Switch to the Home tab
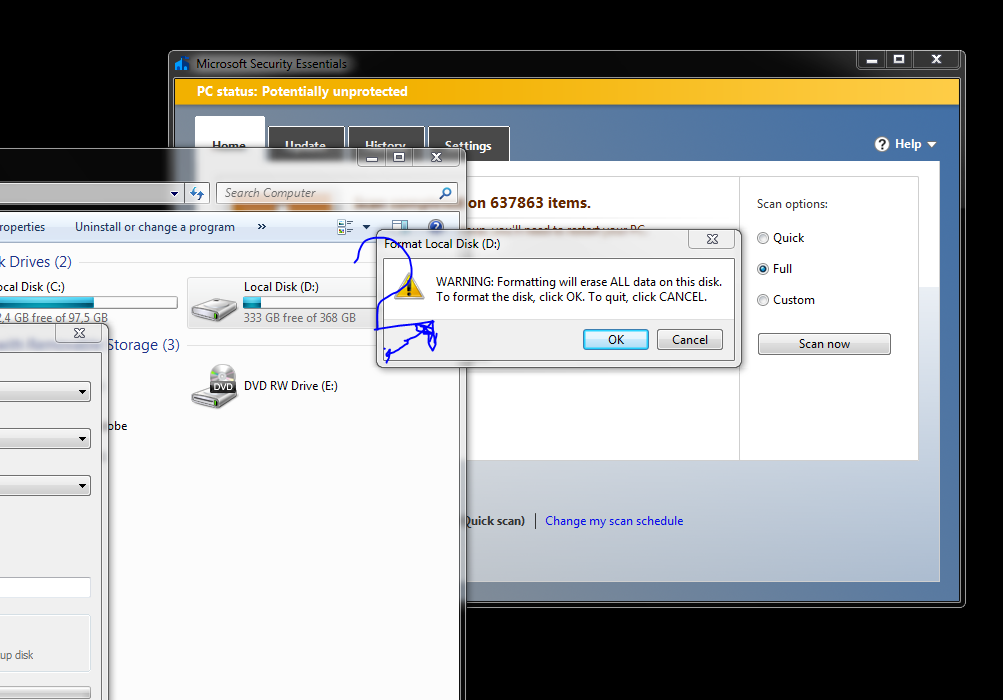 [229, 133]
